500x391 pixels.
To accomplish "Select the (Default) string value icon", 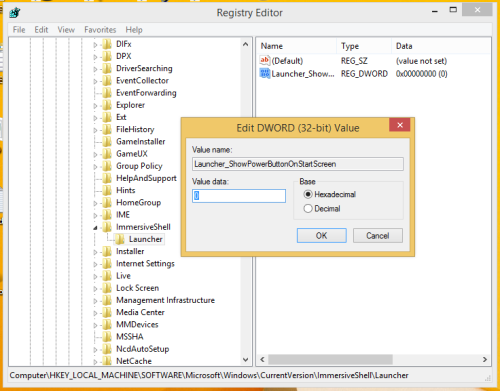I will 265,60.
